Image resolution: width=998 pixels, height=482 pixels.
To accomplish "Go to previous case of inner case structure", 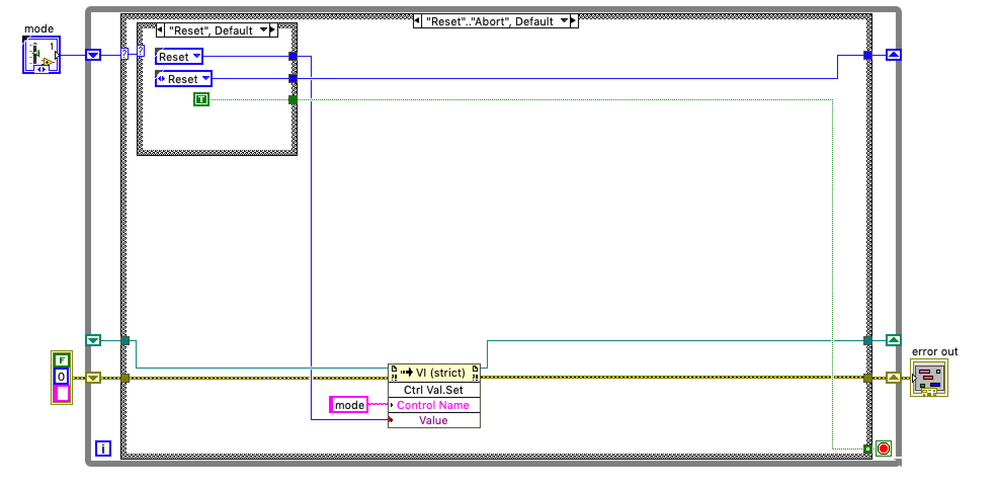I will tap(160, 30).
